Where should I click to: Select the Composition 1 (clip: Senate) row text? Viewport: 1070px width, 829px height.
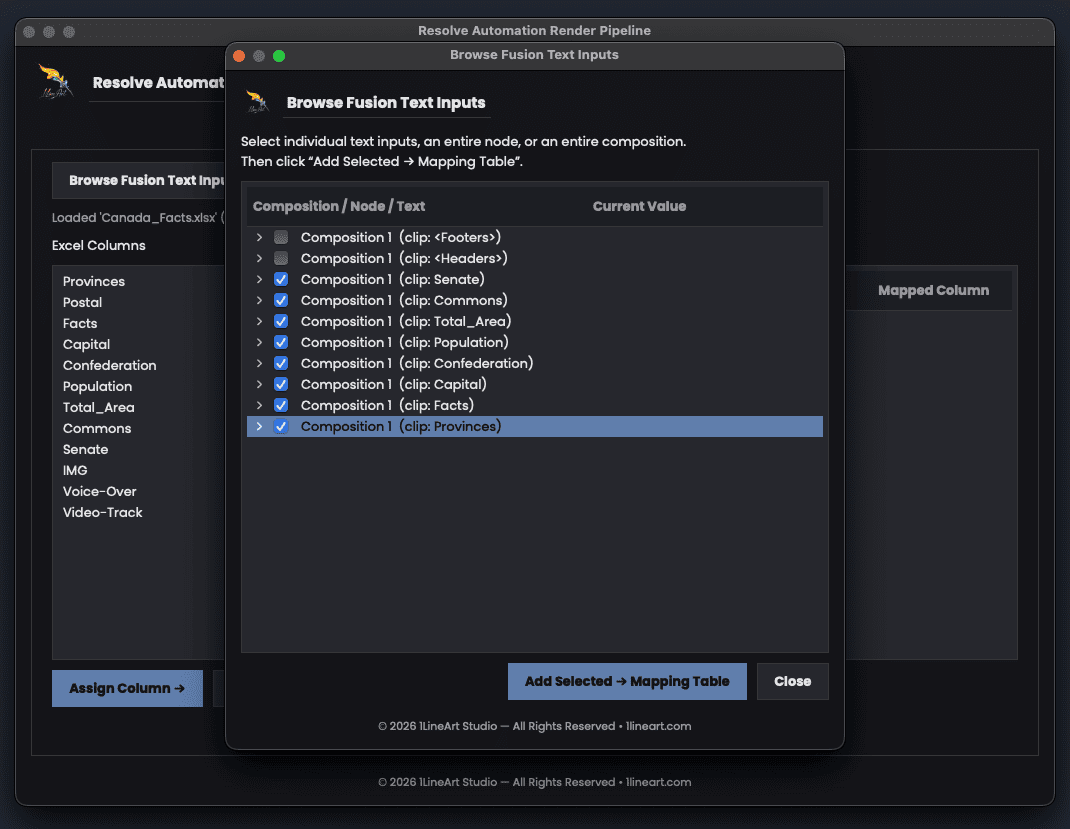pyautogui.click(x=392, y=279)
